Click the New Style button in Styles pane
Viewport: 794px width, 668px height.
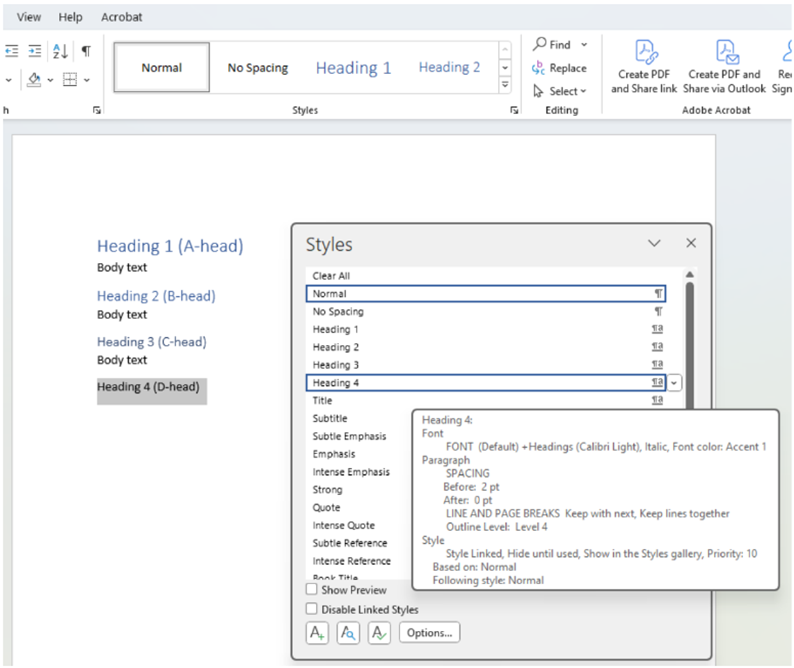pos(318,632)
